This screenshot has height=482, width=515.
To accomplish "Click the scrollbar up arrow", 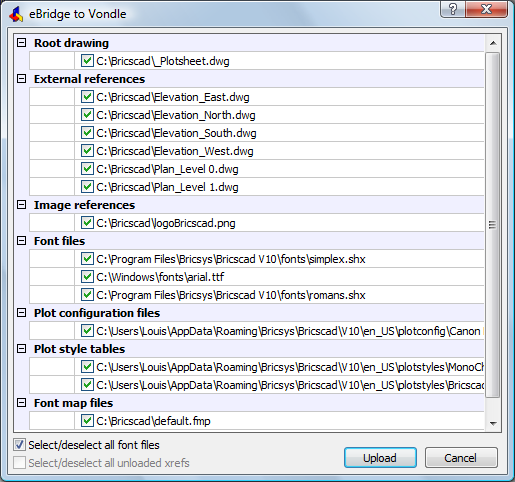I will click(493, 43).
